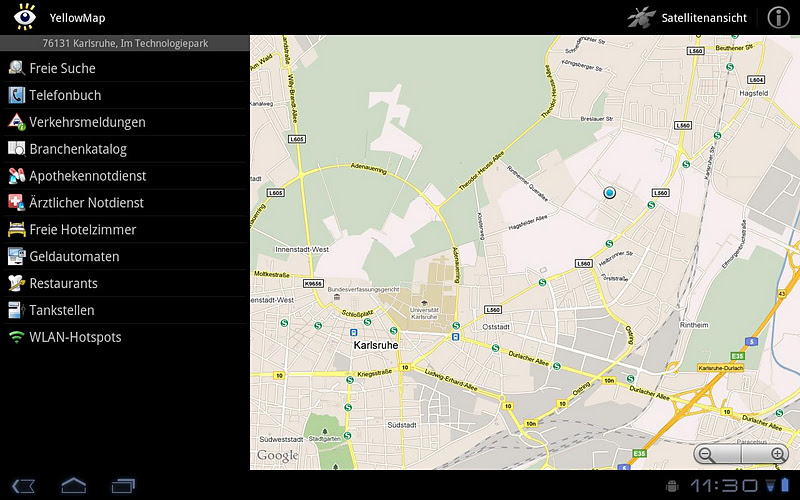Zoom in on the map
800x500 pixels.
pyautogui.click(x=778, y=454)
